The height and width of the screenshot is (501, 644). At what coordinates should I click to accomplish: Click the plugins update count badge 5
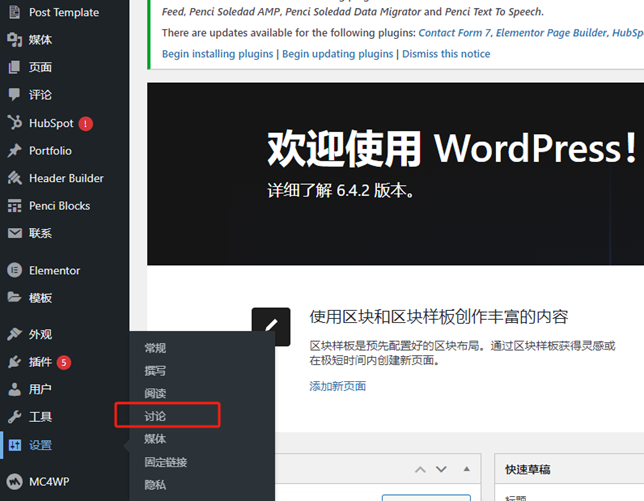[64, 362]
